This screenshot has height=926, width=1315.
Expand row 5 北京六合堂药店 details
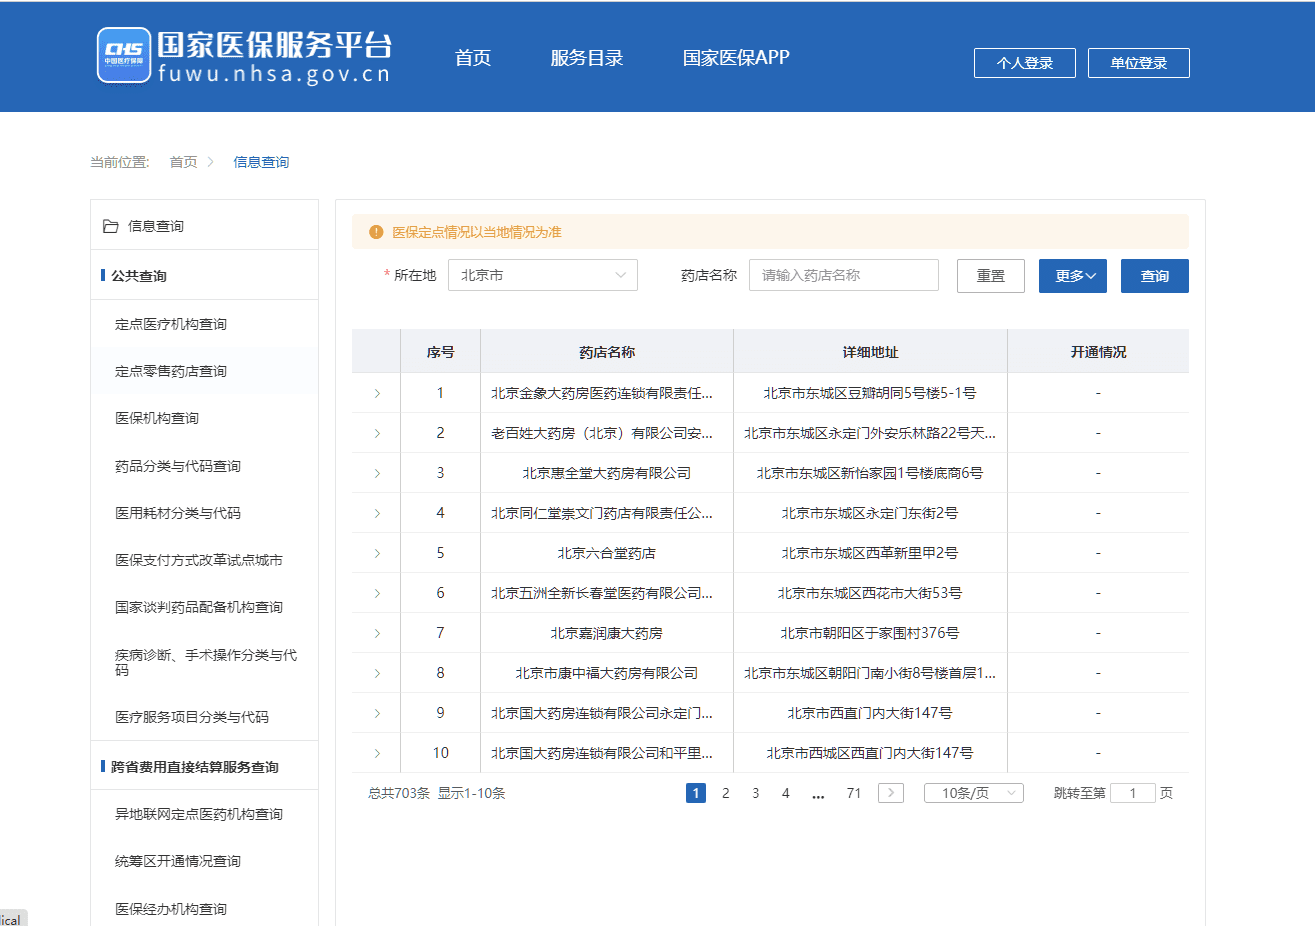(377, 553)
